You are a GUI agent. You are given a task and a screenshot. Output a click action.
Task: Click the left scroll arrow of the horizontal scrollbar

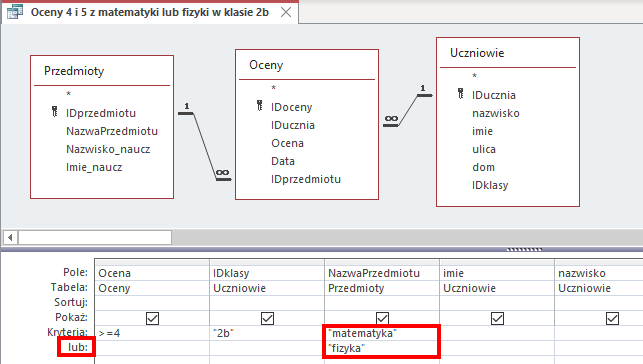(x=10, y=237)
